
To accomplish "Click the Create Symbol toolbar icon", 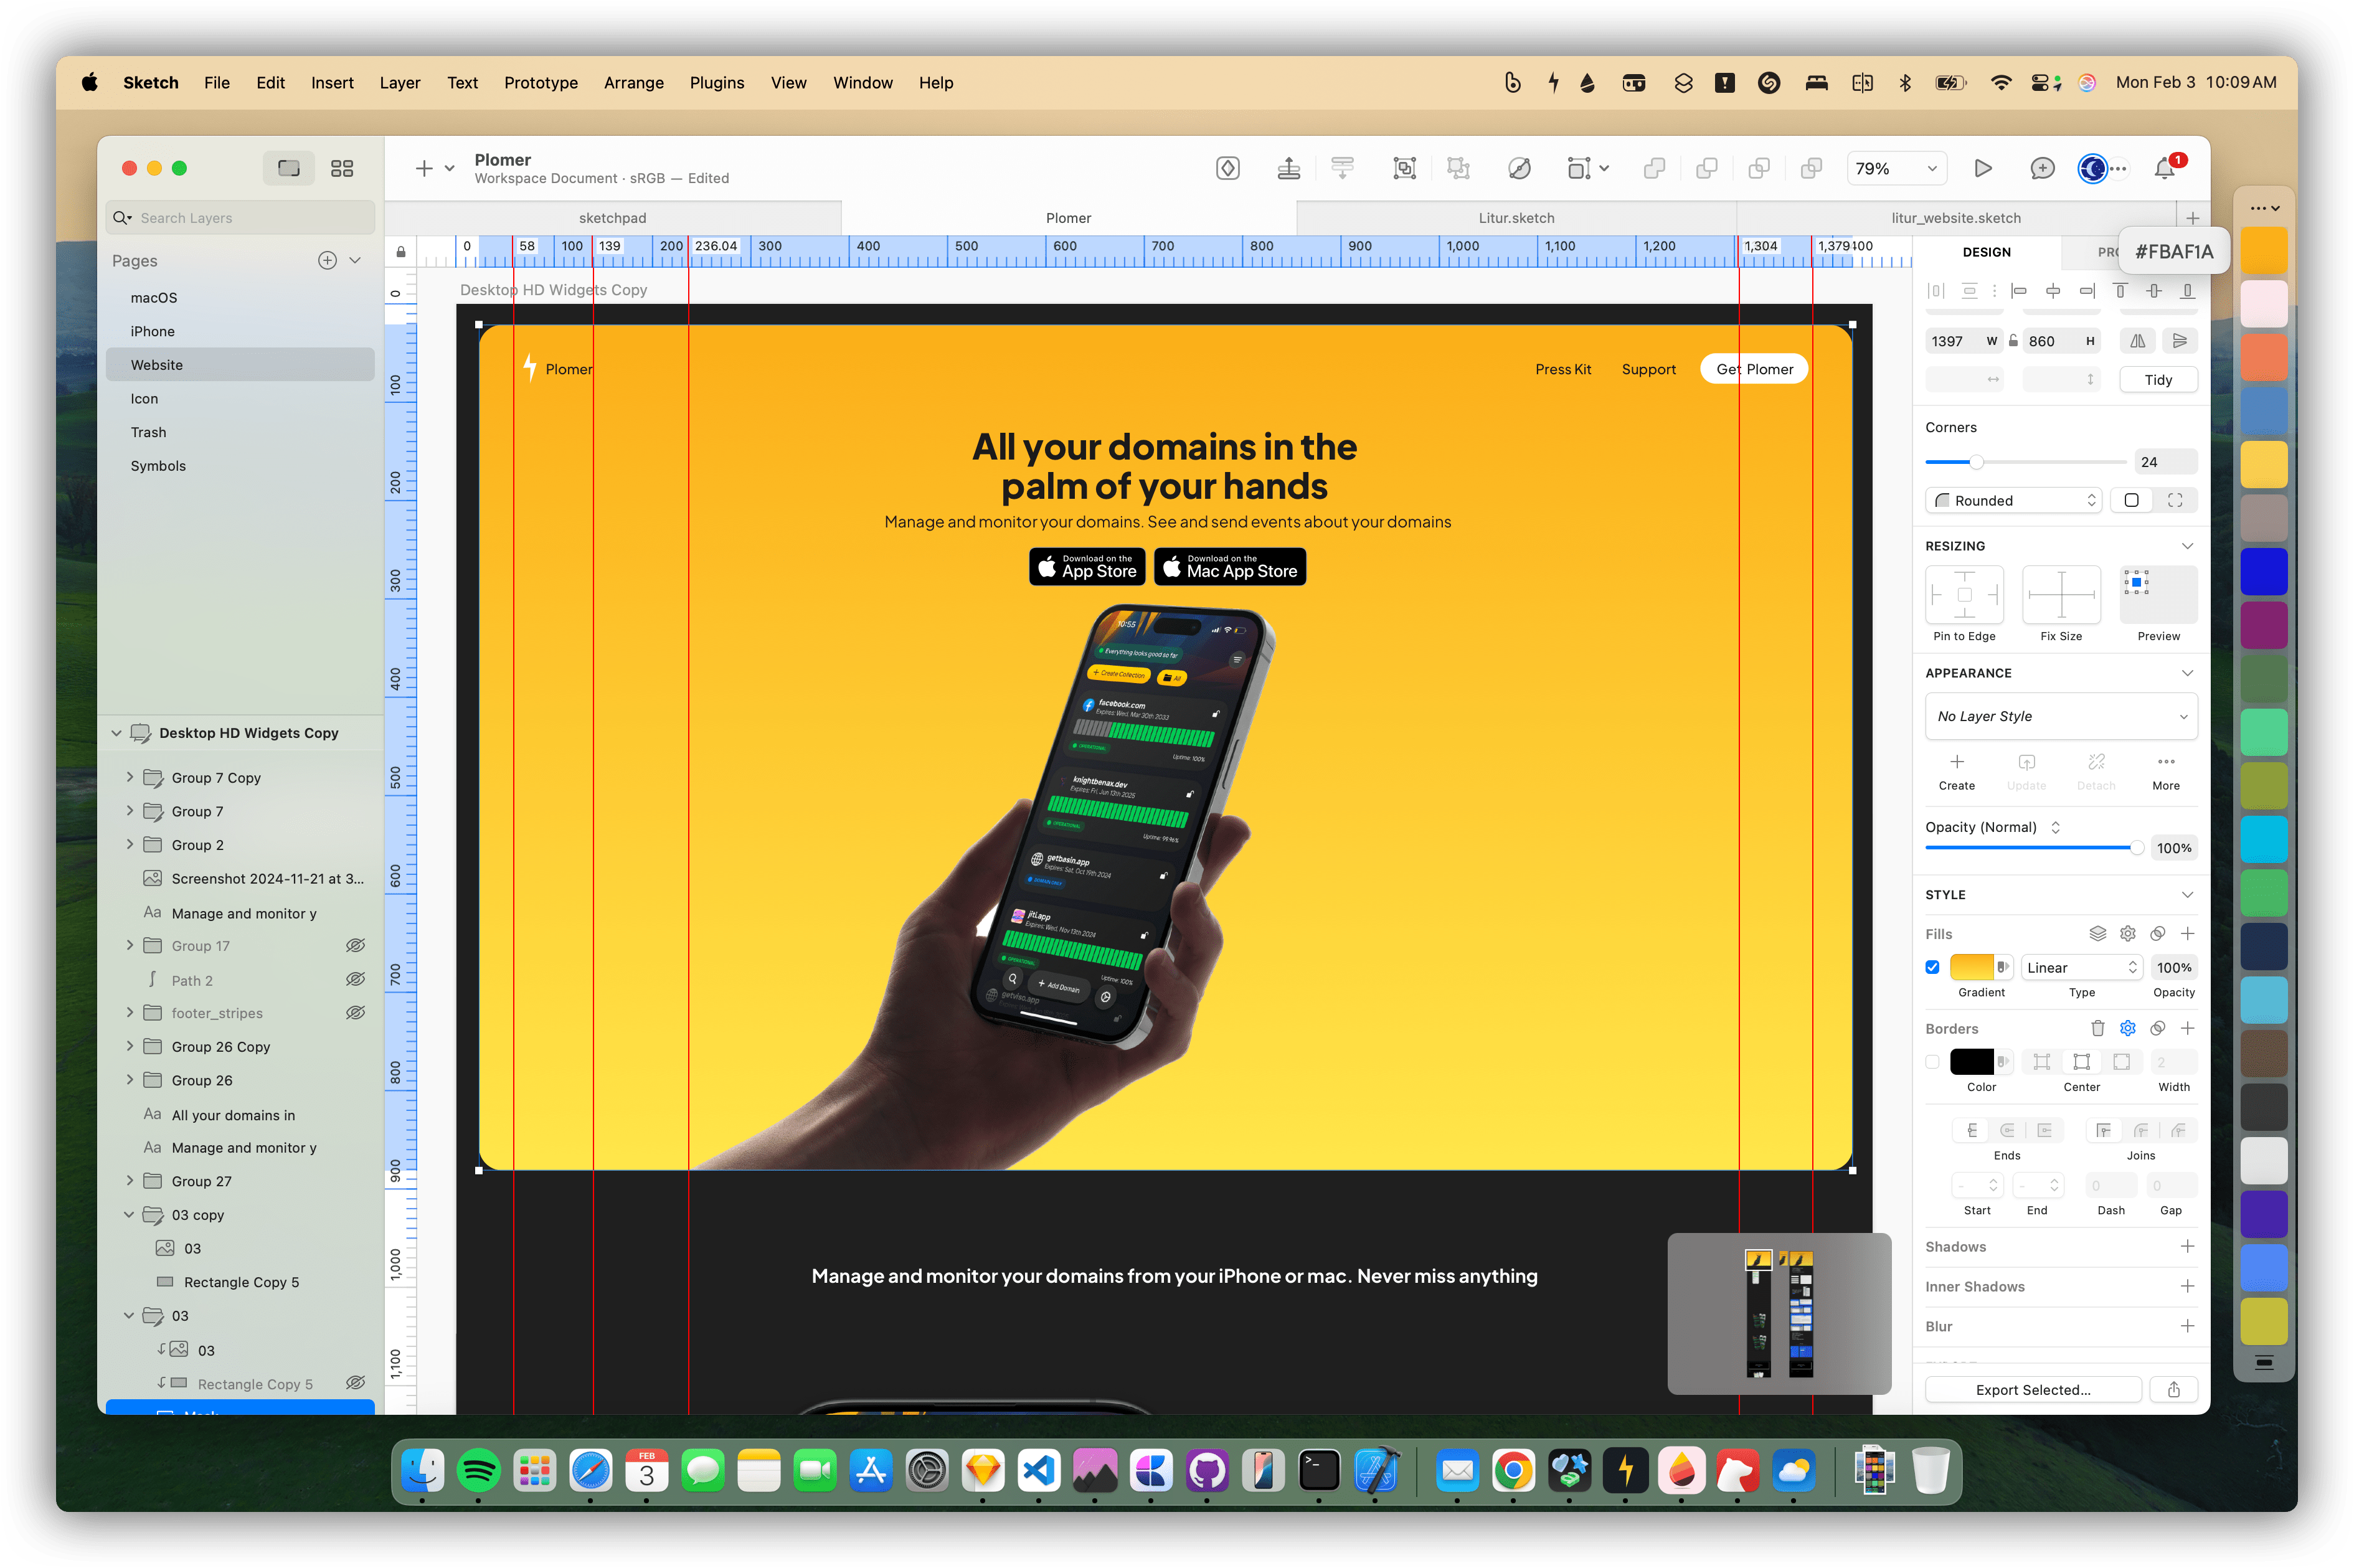I will click(x=1228, y=168).
